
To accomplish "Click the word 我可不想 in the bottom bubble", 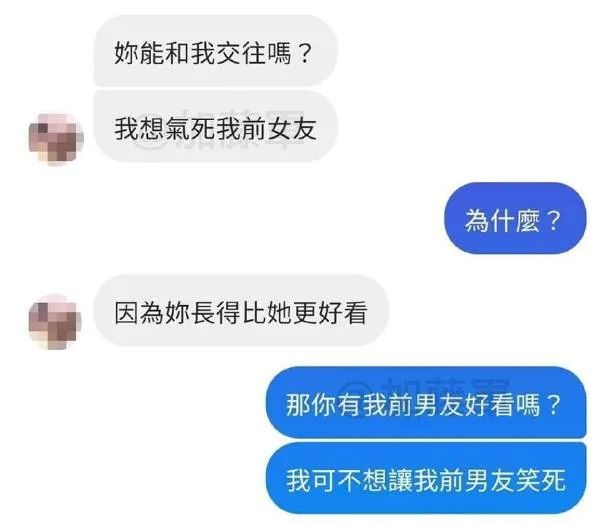I will click(x=337, y=480).
